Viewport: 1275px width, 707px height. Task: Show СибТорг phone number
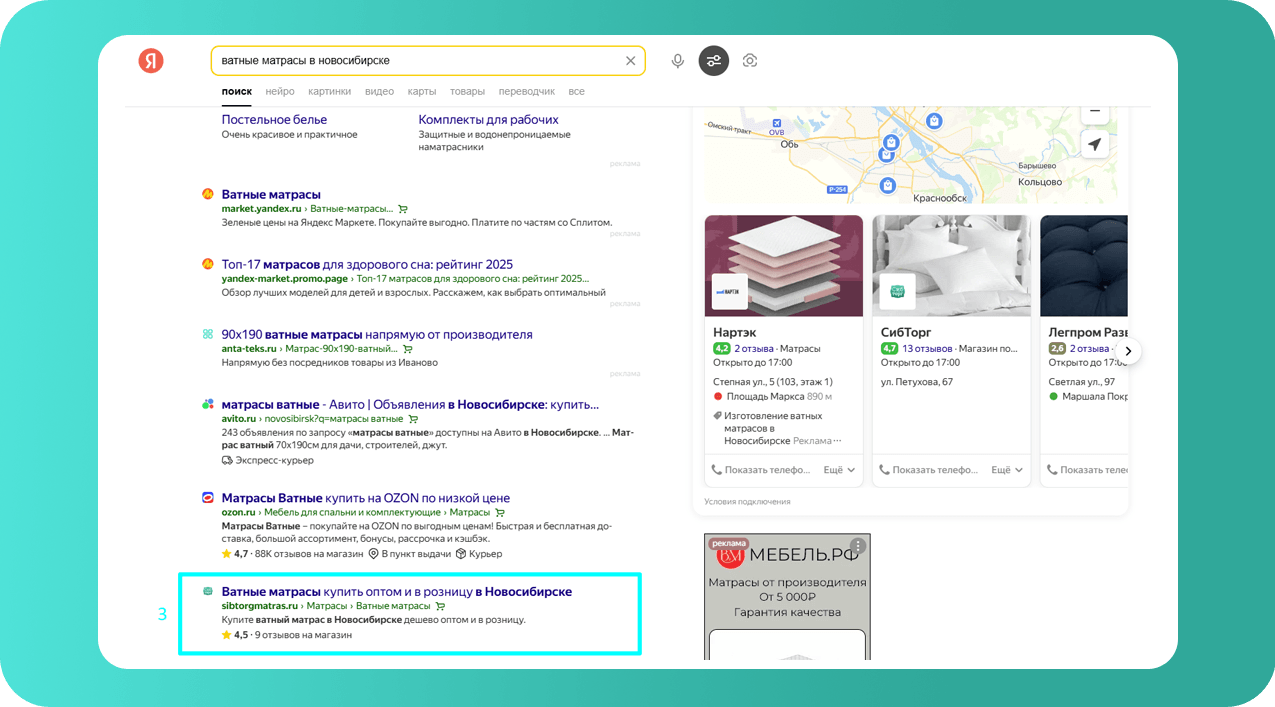click(x=928, y=469)
